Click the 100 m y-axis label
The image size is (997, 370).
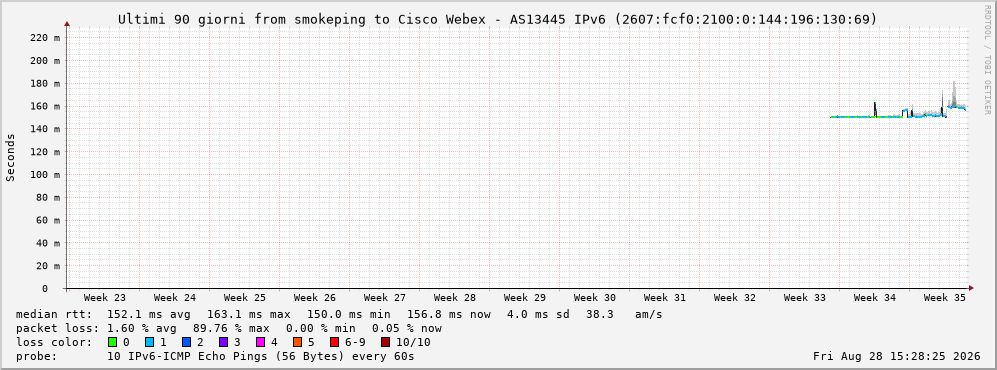tap(46, 175)
